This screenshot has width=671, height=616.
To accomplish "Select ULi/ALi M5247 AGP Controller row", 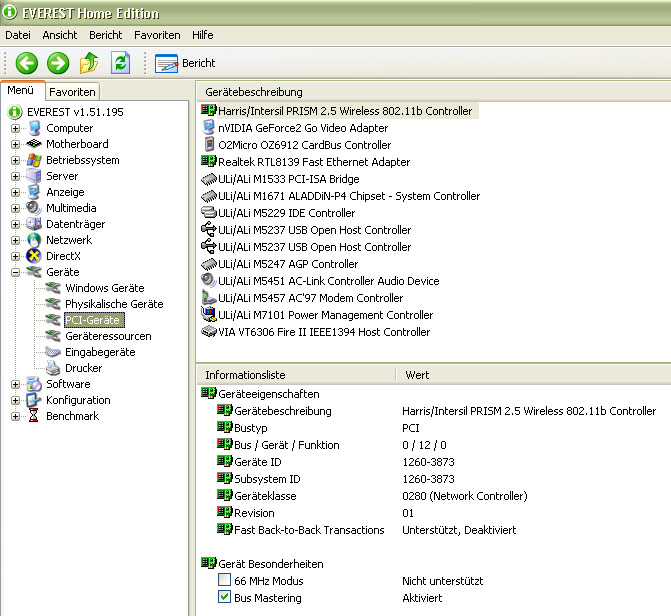I will (x=279, y=264).
